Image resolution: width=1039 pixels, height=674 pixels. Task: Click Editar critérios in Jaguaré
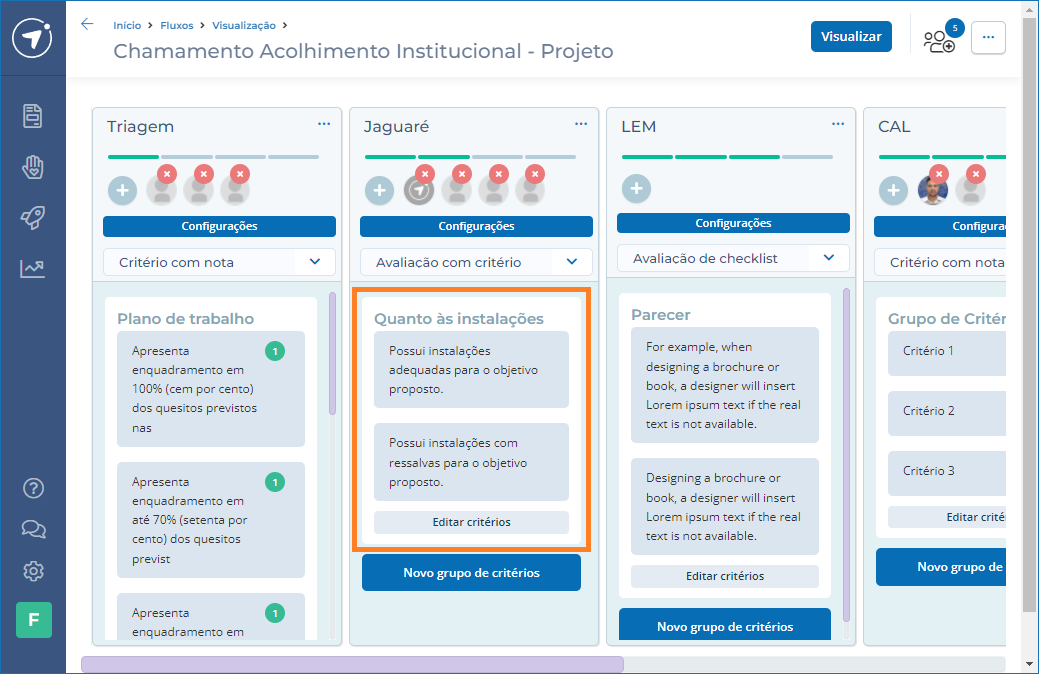coord(471,522)
